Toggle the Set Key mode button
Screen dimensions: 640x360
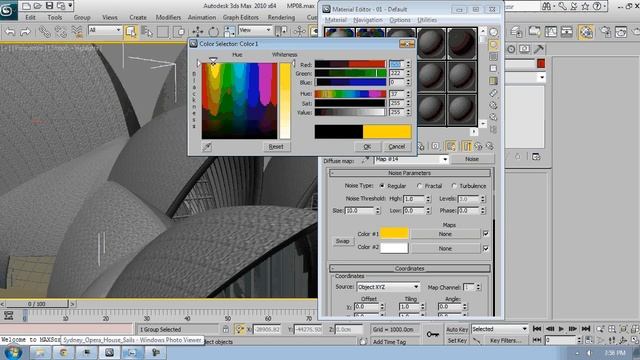pos(457,340)
